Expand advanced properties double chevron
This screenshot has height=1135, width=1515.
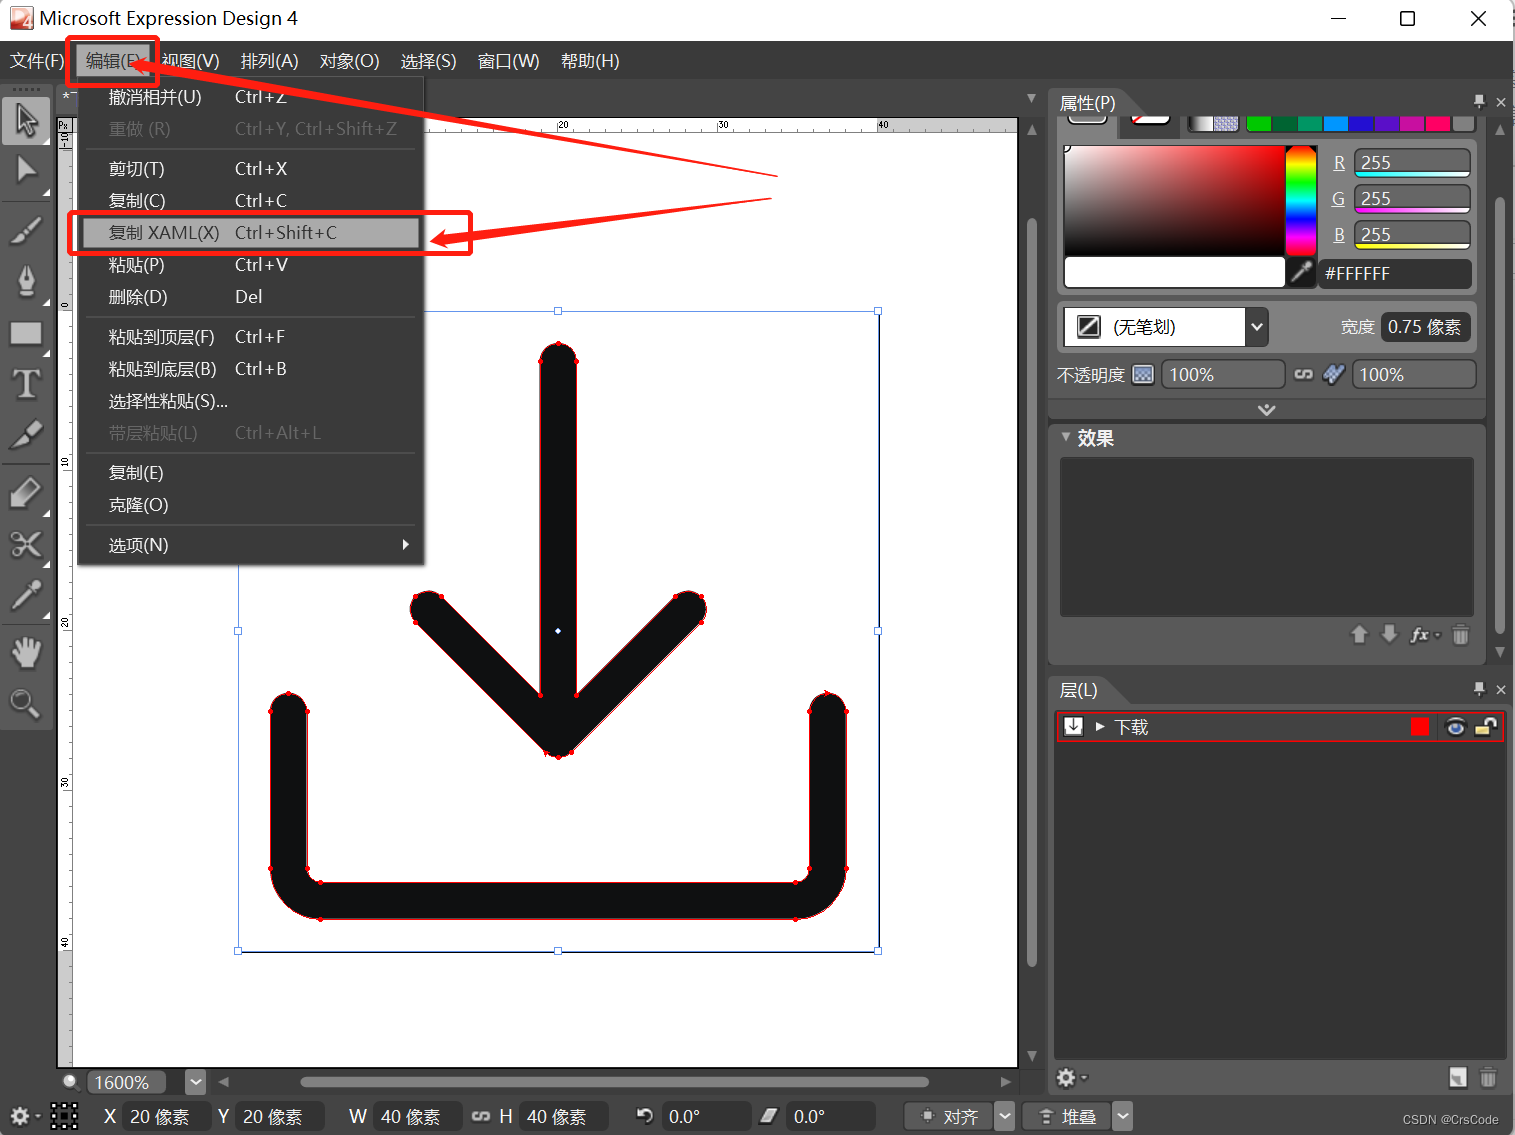(1267, 410)
